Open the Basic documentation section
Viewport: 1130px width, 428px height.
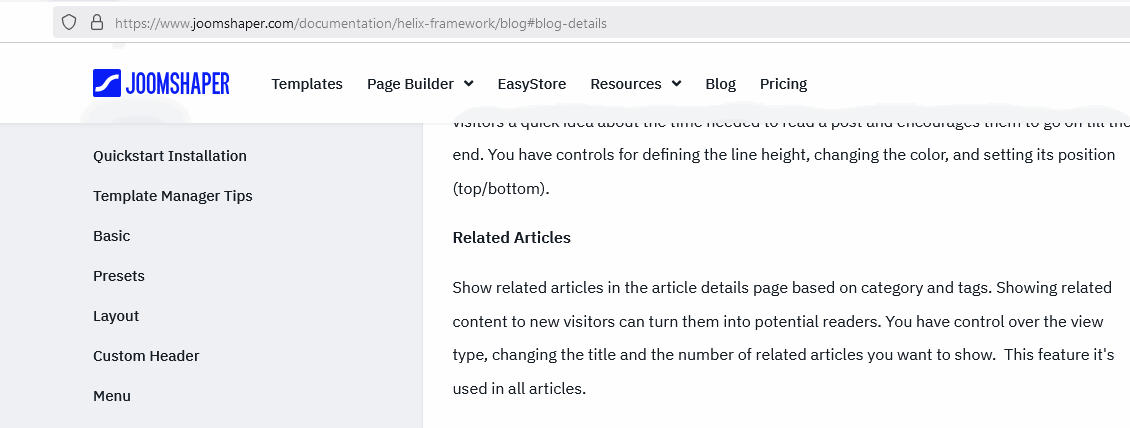click(x=112, y=236)
